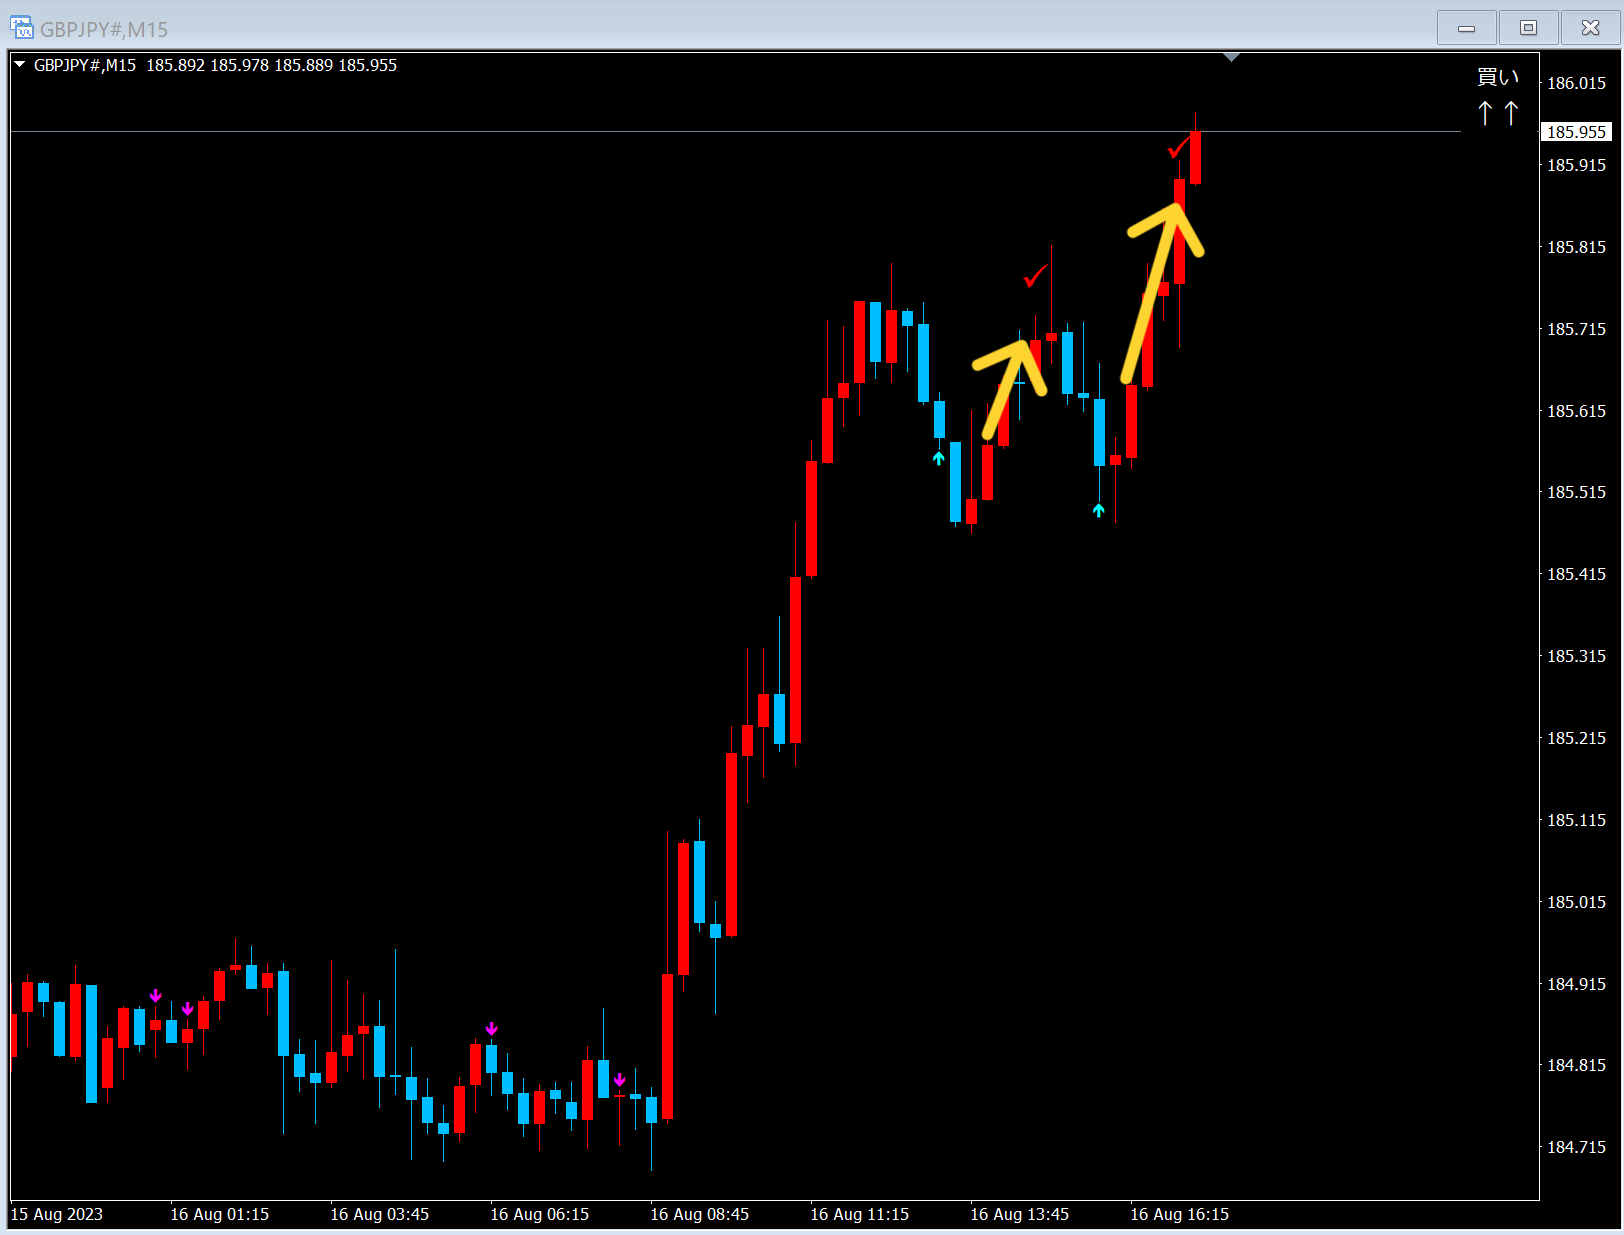This screenshot has width=1624, height=1235.
Task: Click the magenta down arrow near 06:15
Action: pos(491,1028)
